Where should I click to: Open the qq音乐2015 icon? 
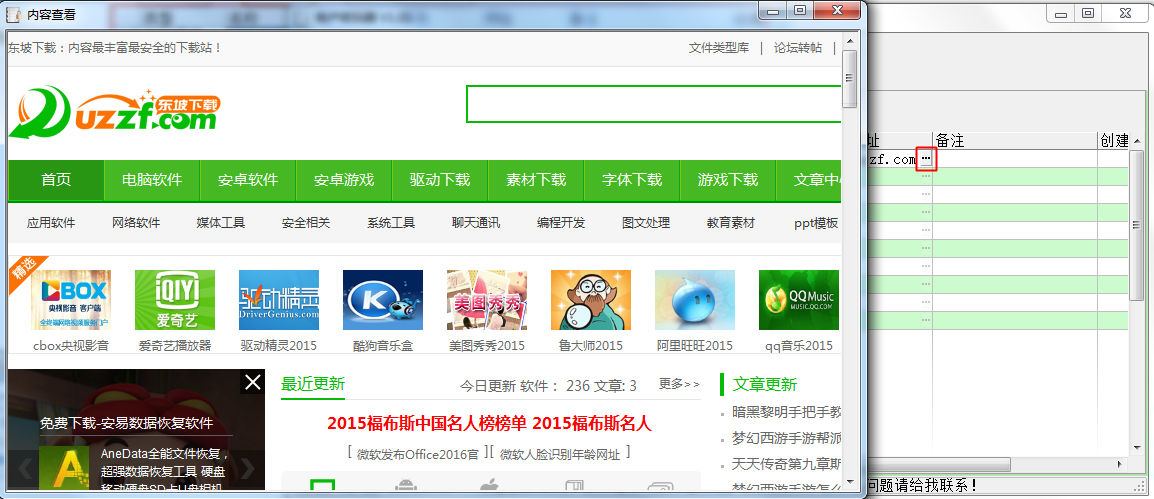pos(799,300)
